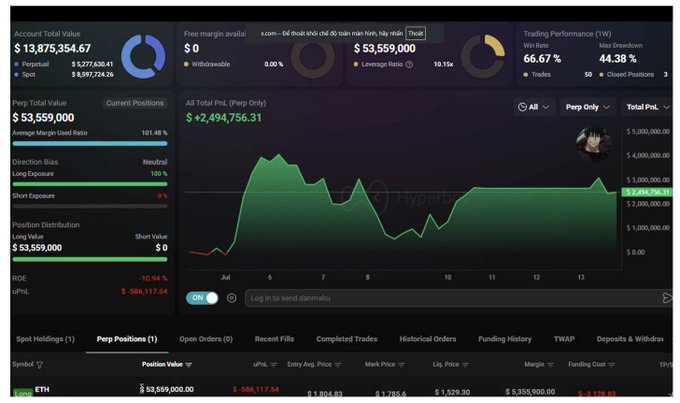The height and width of the screenshot is (403, 680).
Task: Click the green Long Exposure bar
Action: [90, 184]
